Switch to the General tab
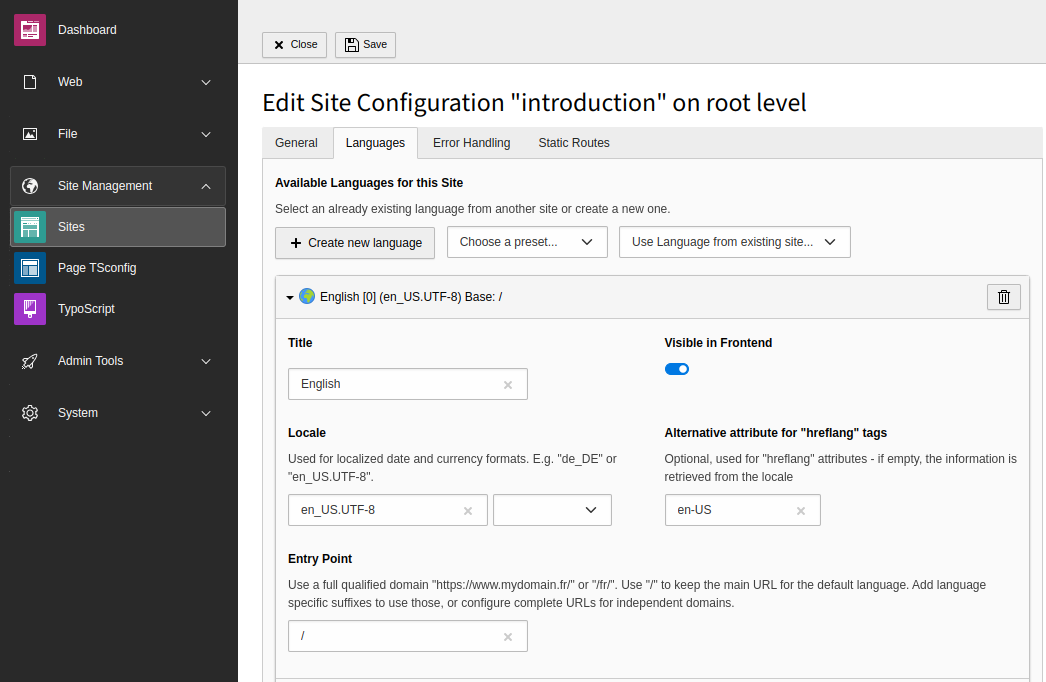This screenshot has width=1046, height=682. pos(296,143)
